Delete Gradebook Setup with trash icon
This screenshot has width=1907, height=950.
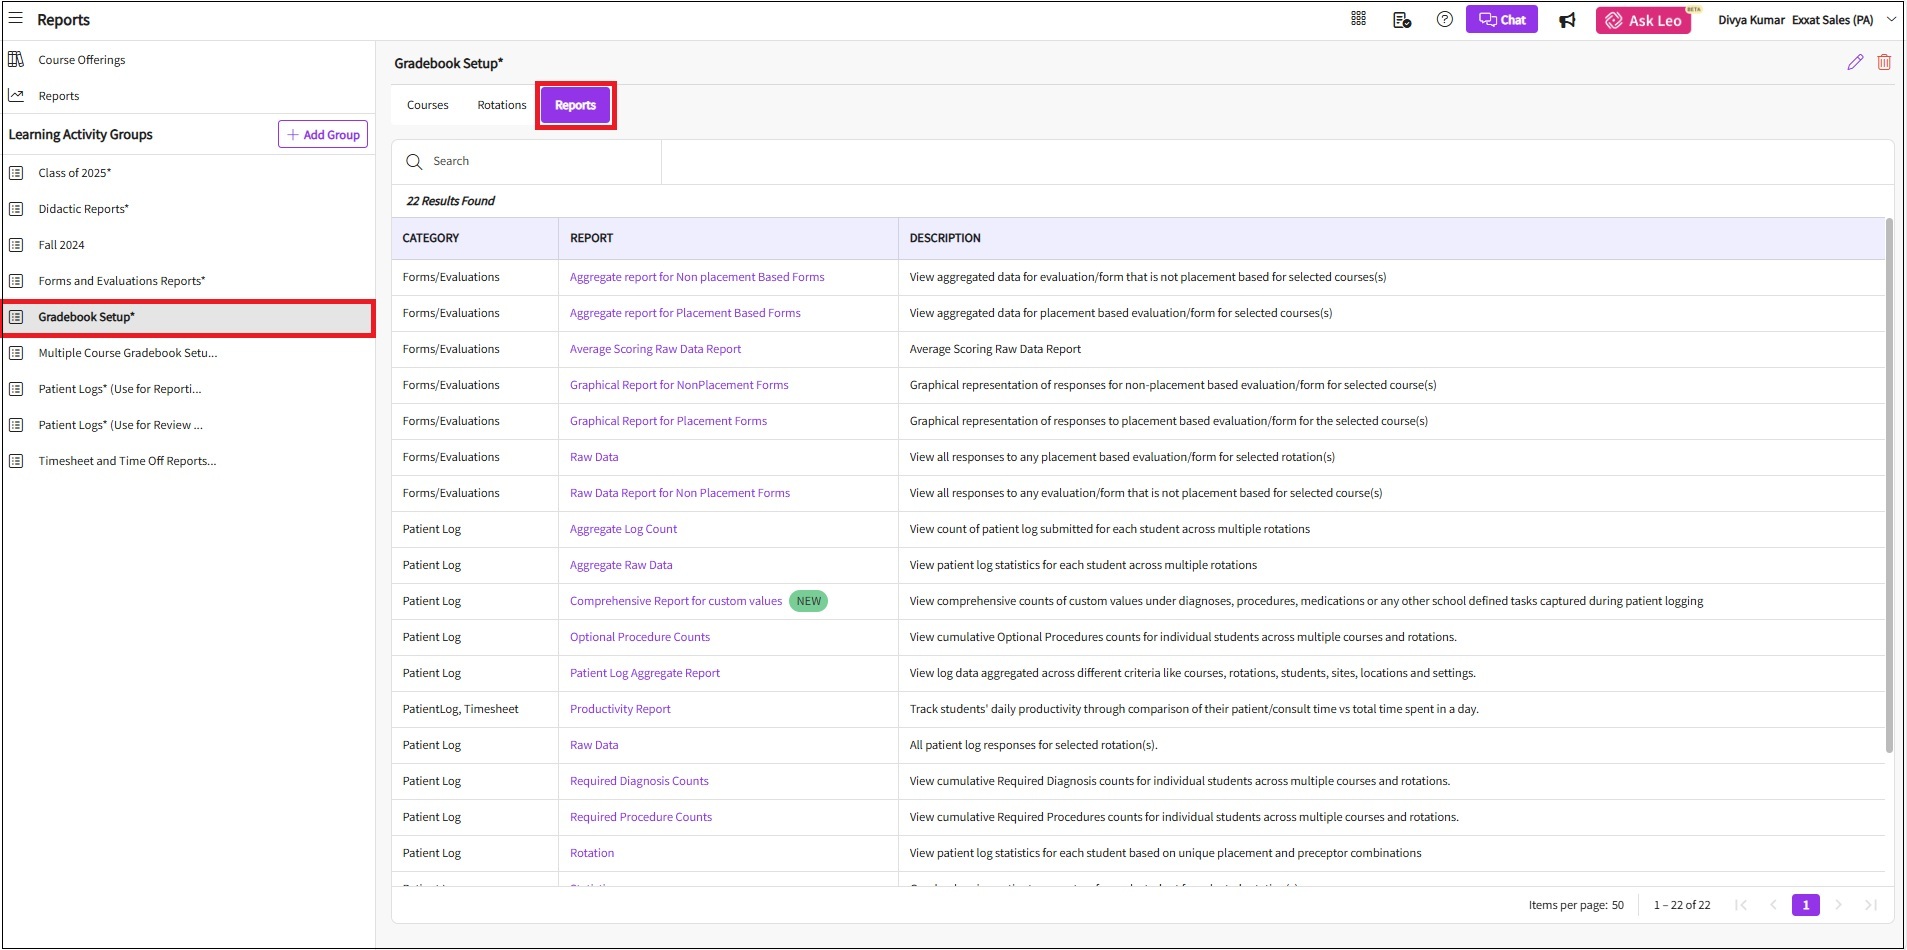(x=1884, y=62)
